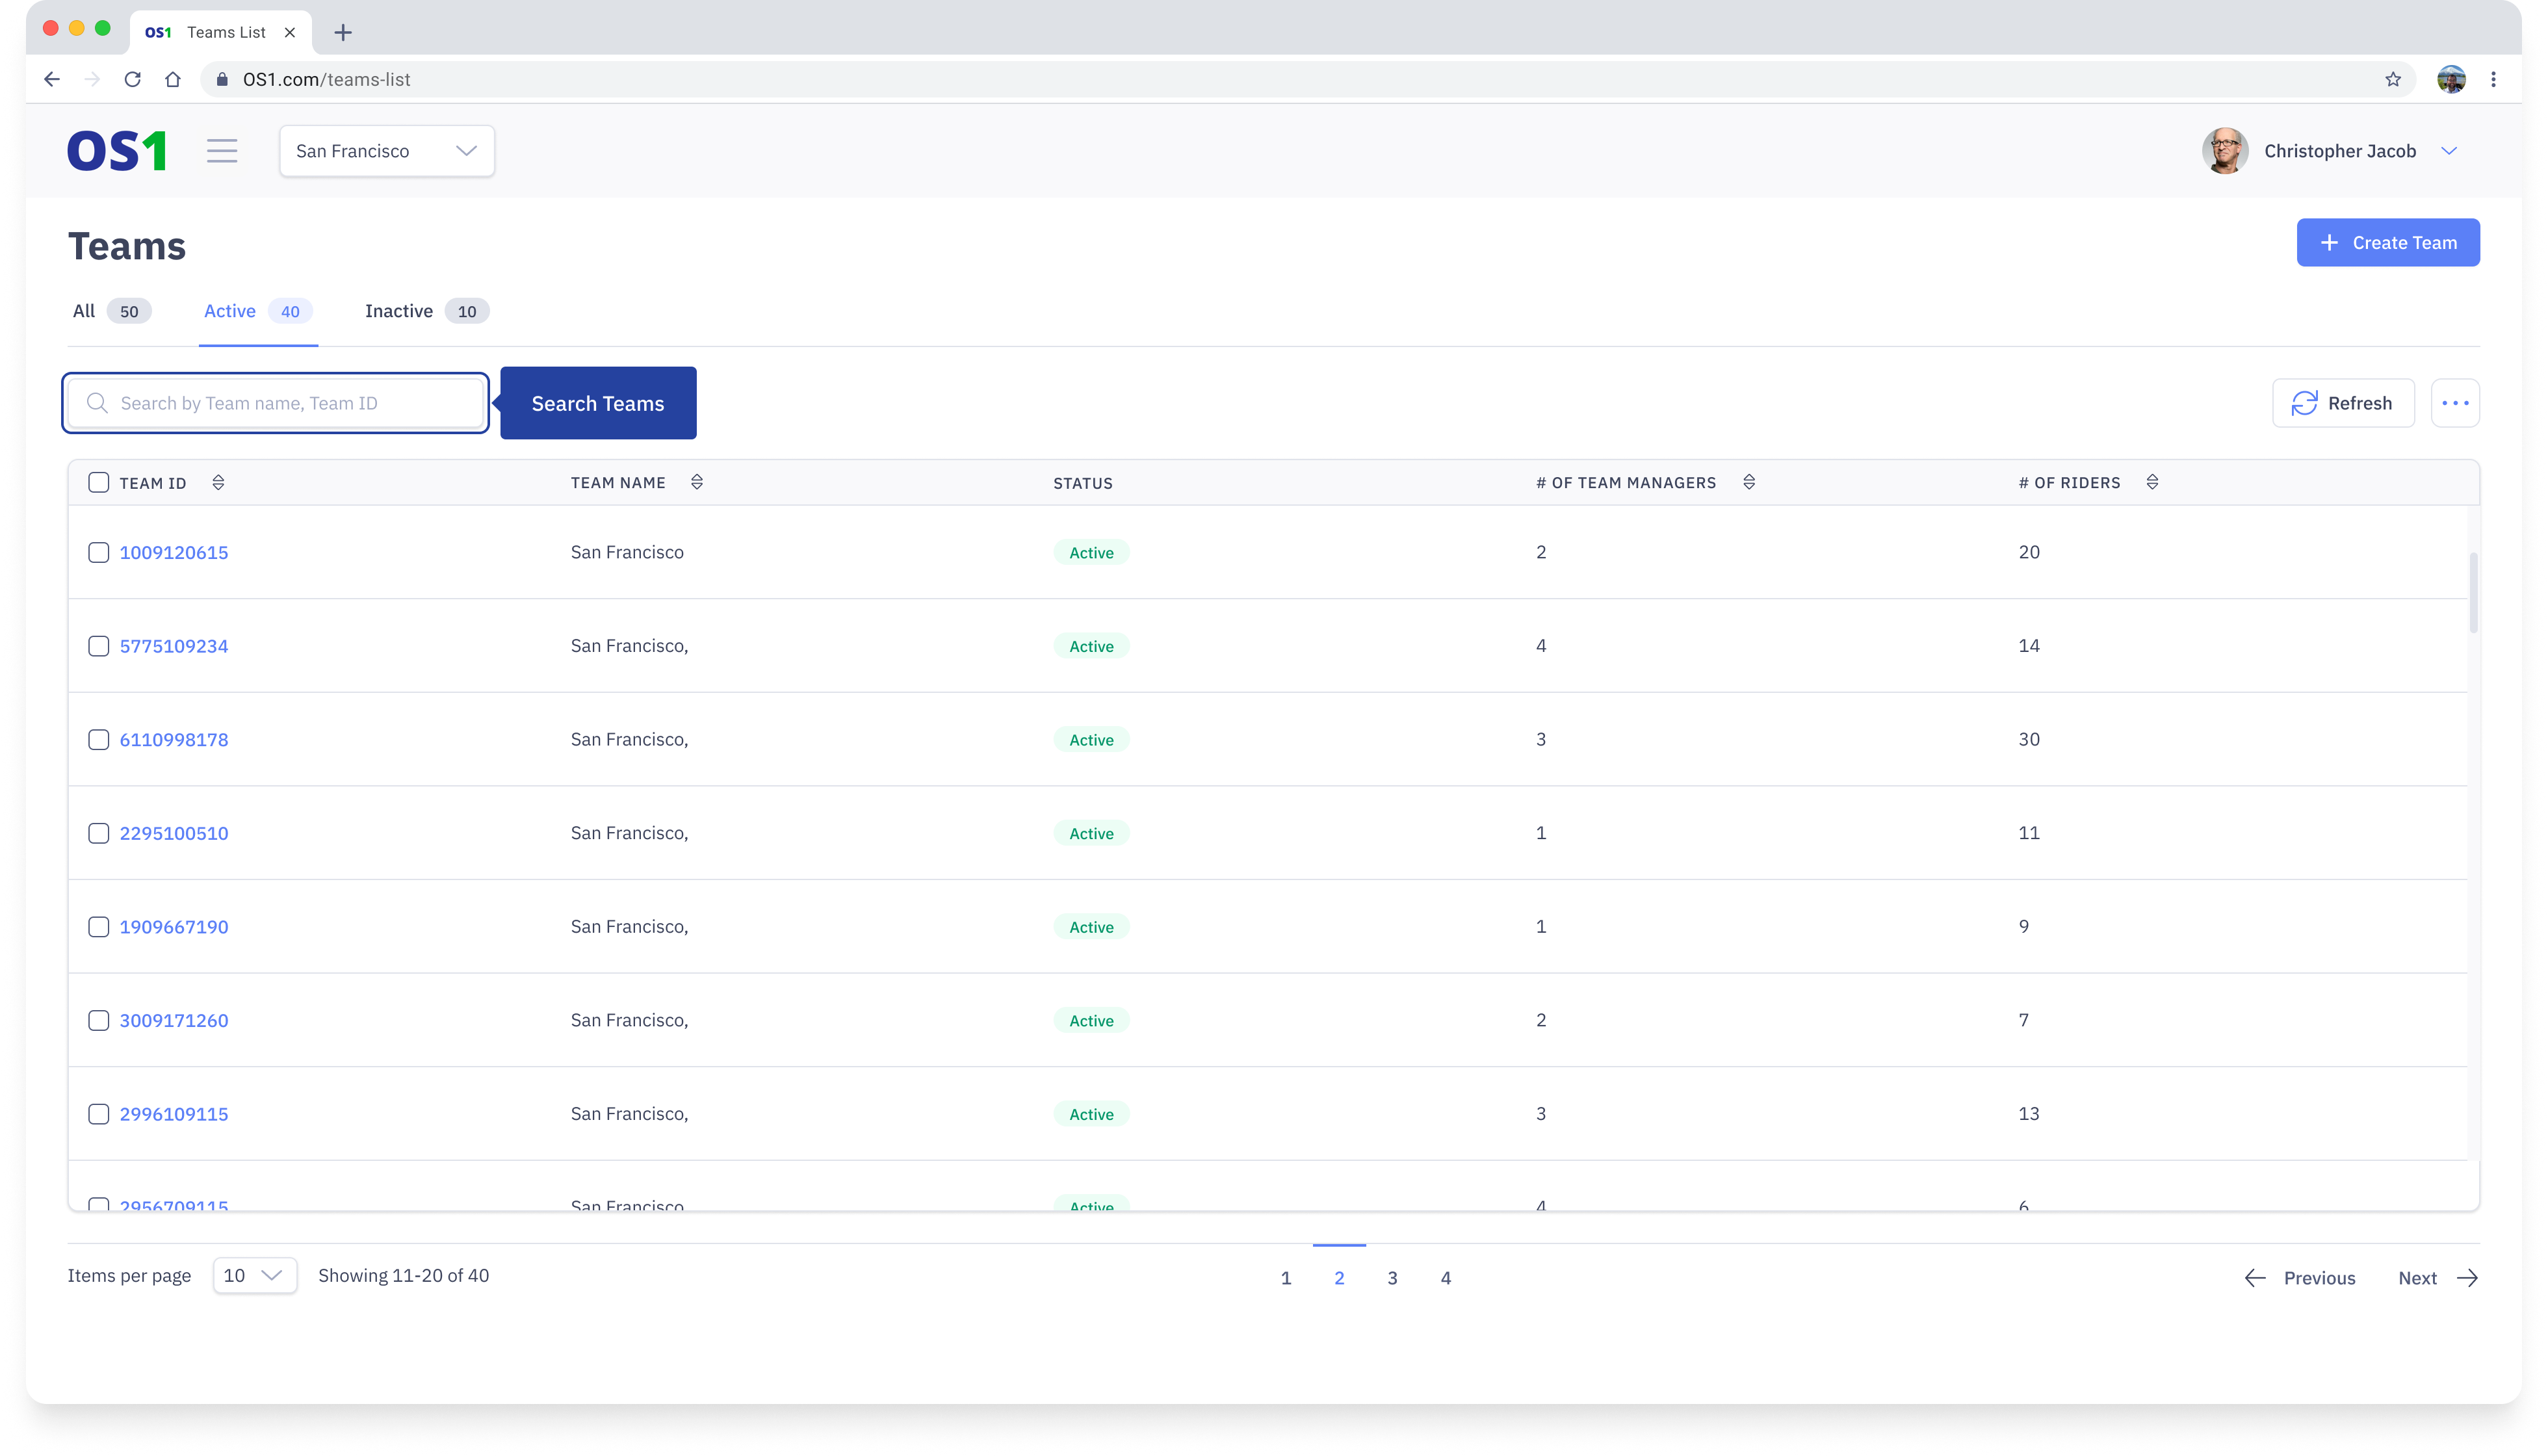Sort by Team Name column icon
Viewport: 2548px width, 1456px height.
(697, 483)
